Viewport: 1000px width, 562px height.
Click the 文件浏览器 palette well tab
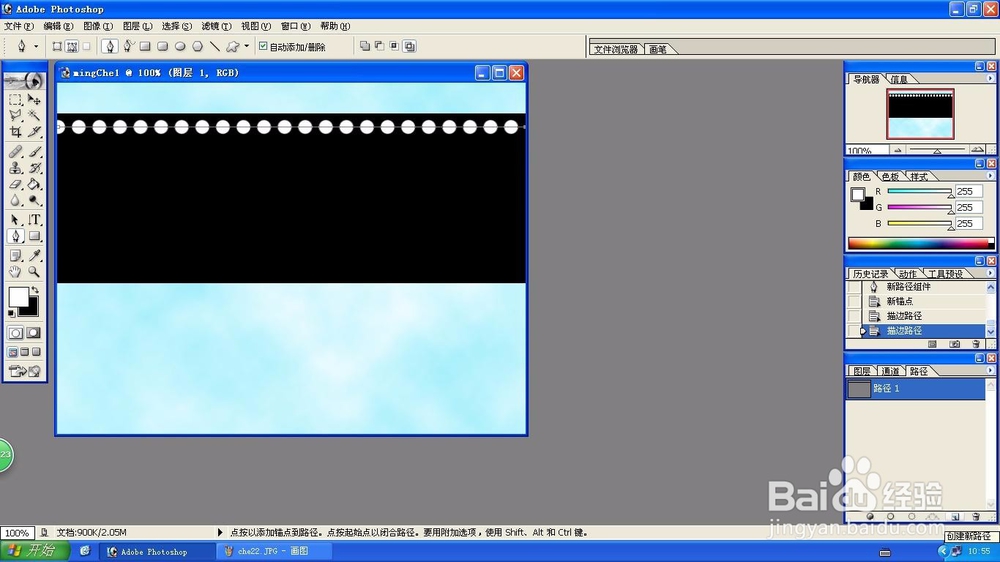point(615,49)
